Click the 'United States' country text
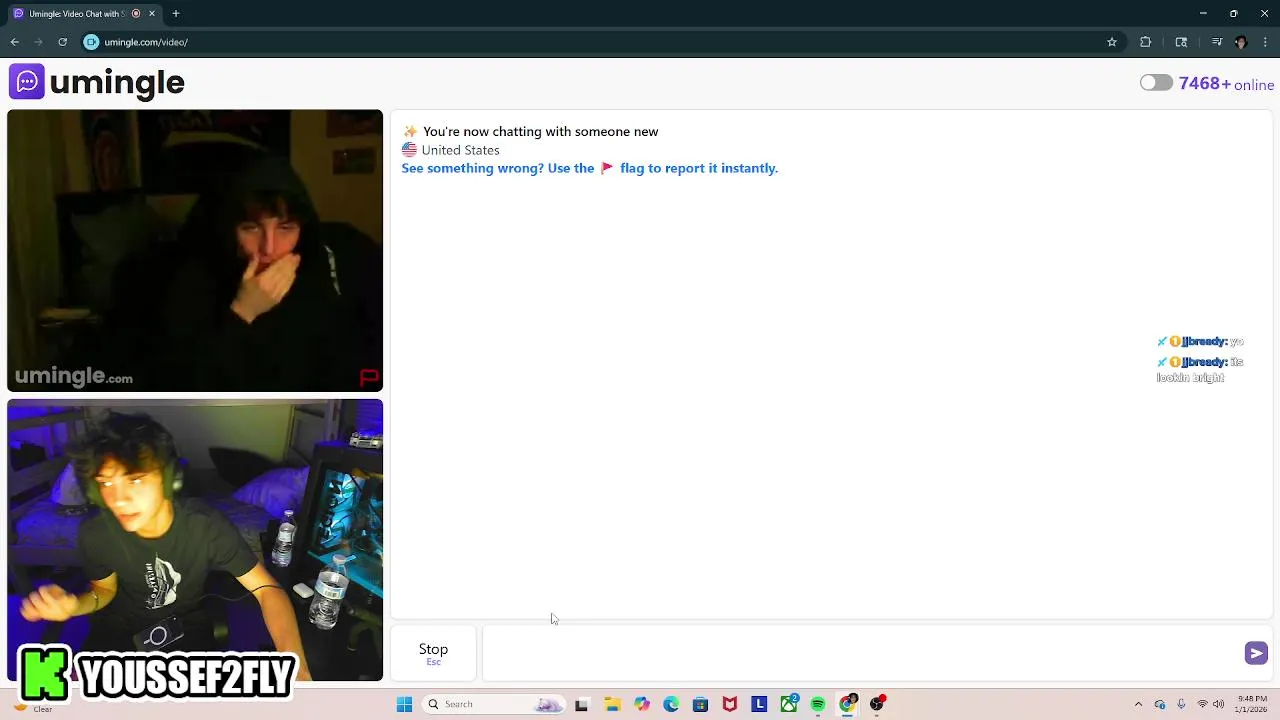1280x720 pixels. pos(460,150)
